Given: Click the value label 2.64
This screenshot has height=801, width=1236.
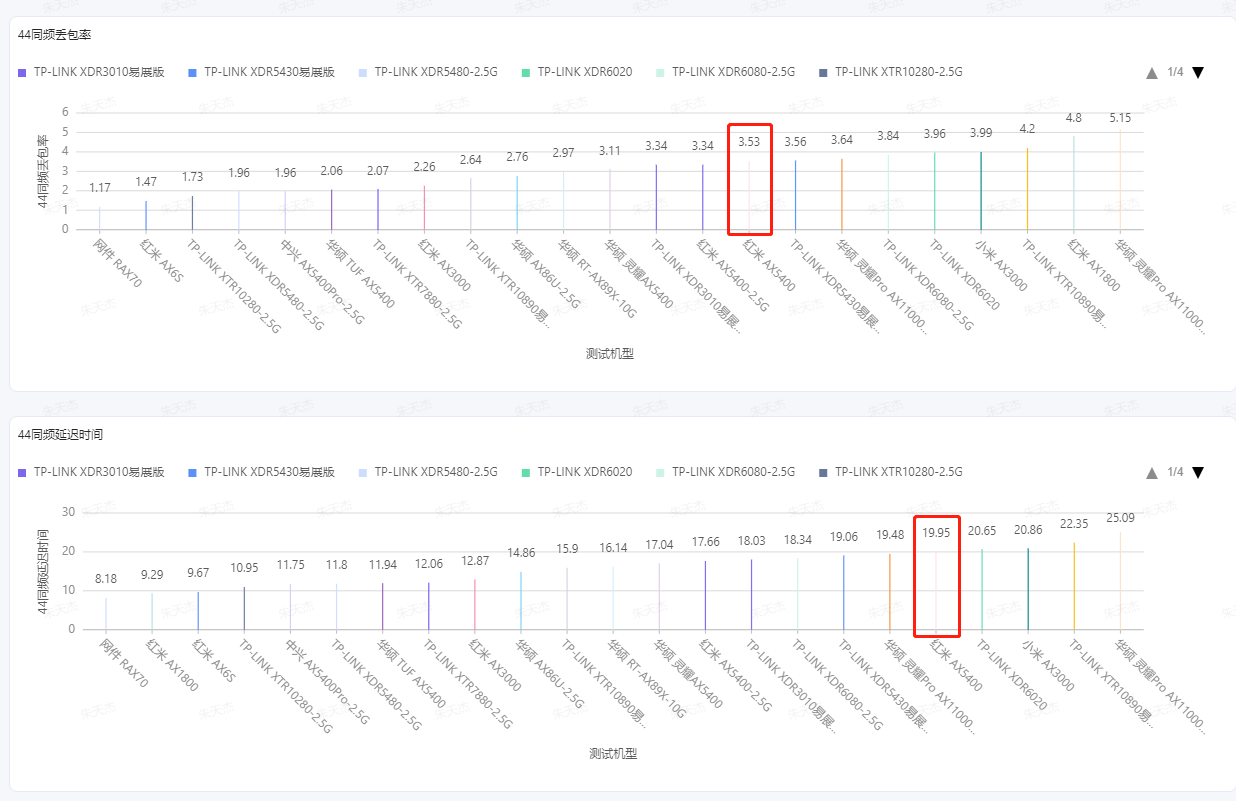Looking at the screenshot, I should pos(471,160).
